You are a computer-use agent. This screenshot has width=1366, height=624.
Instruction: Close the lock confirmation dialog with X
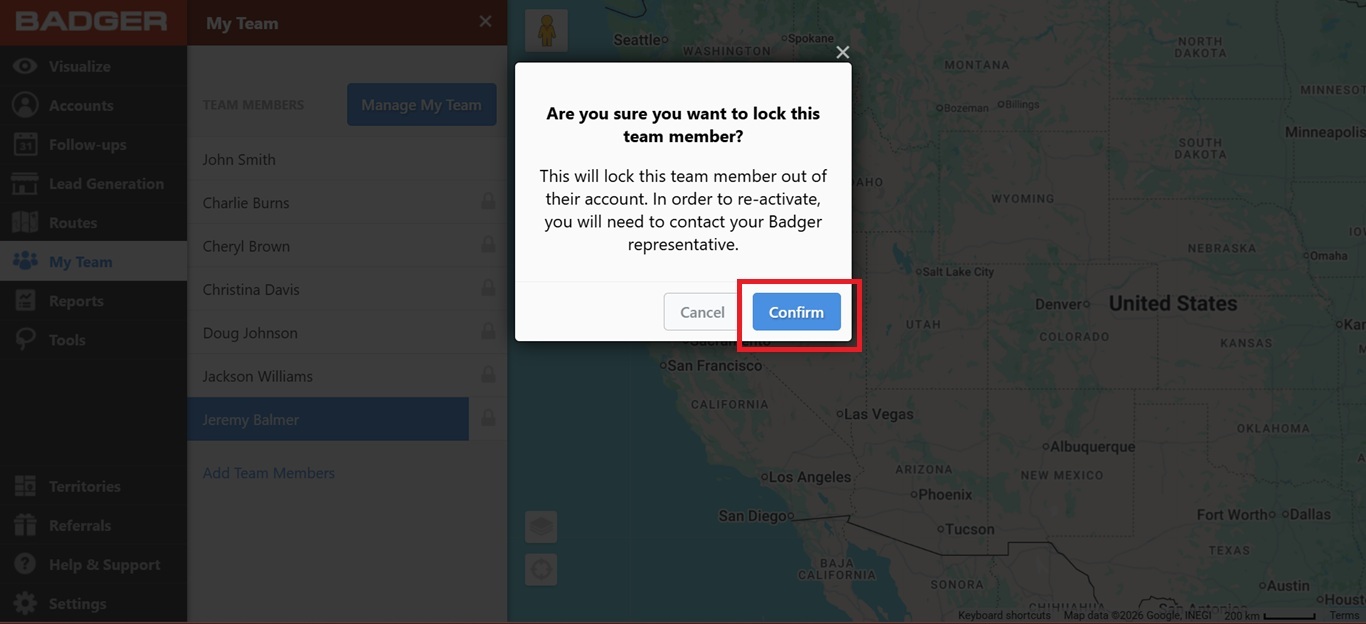coord(843,52)
